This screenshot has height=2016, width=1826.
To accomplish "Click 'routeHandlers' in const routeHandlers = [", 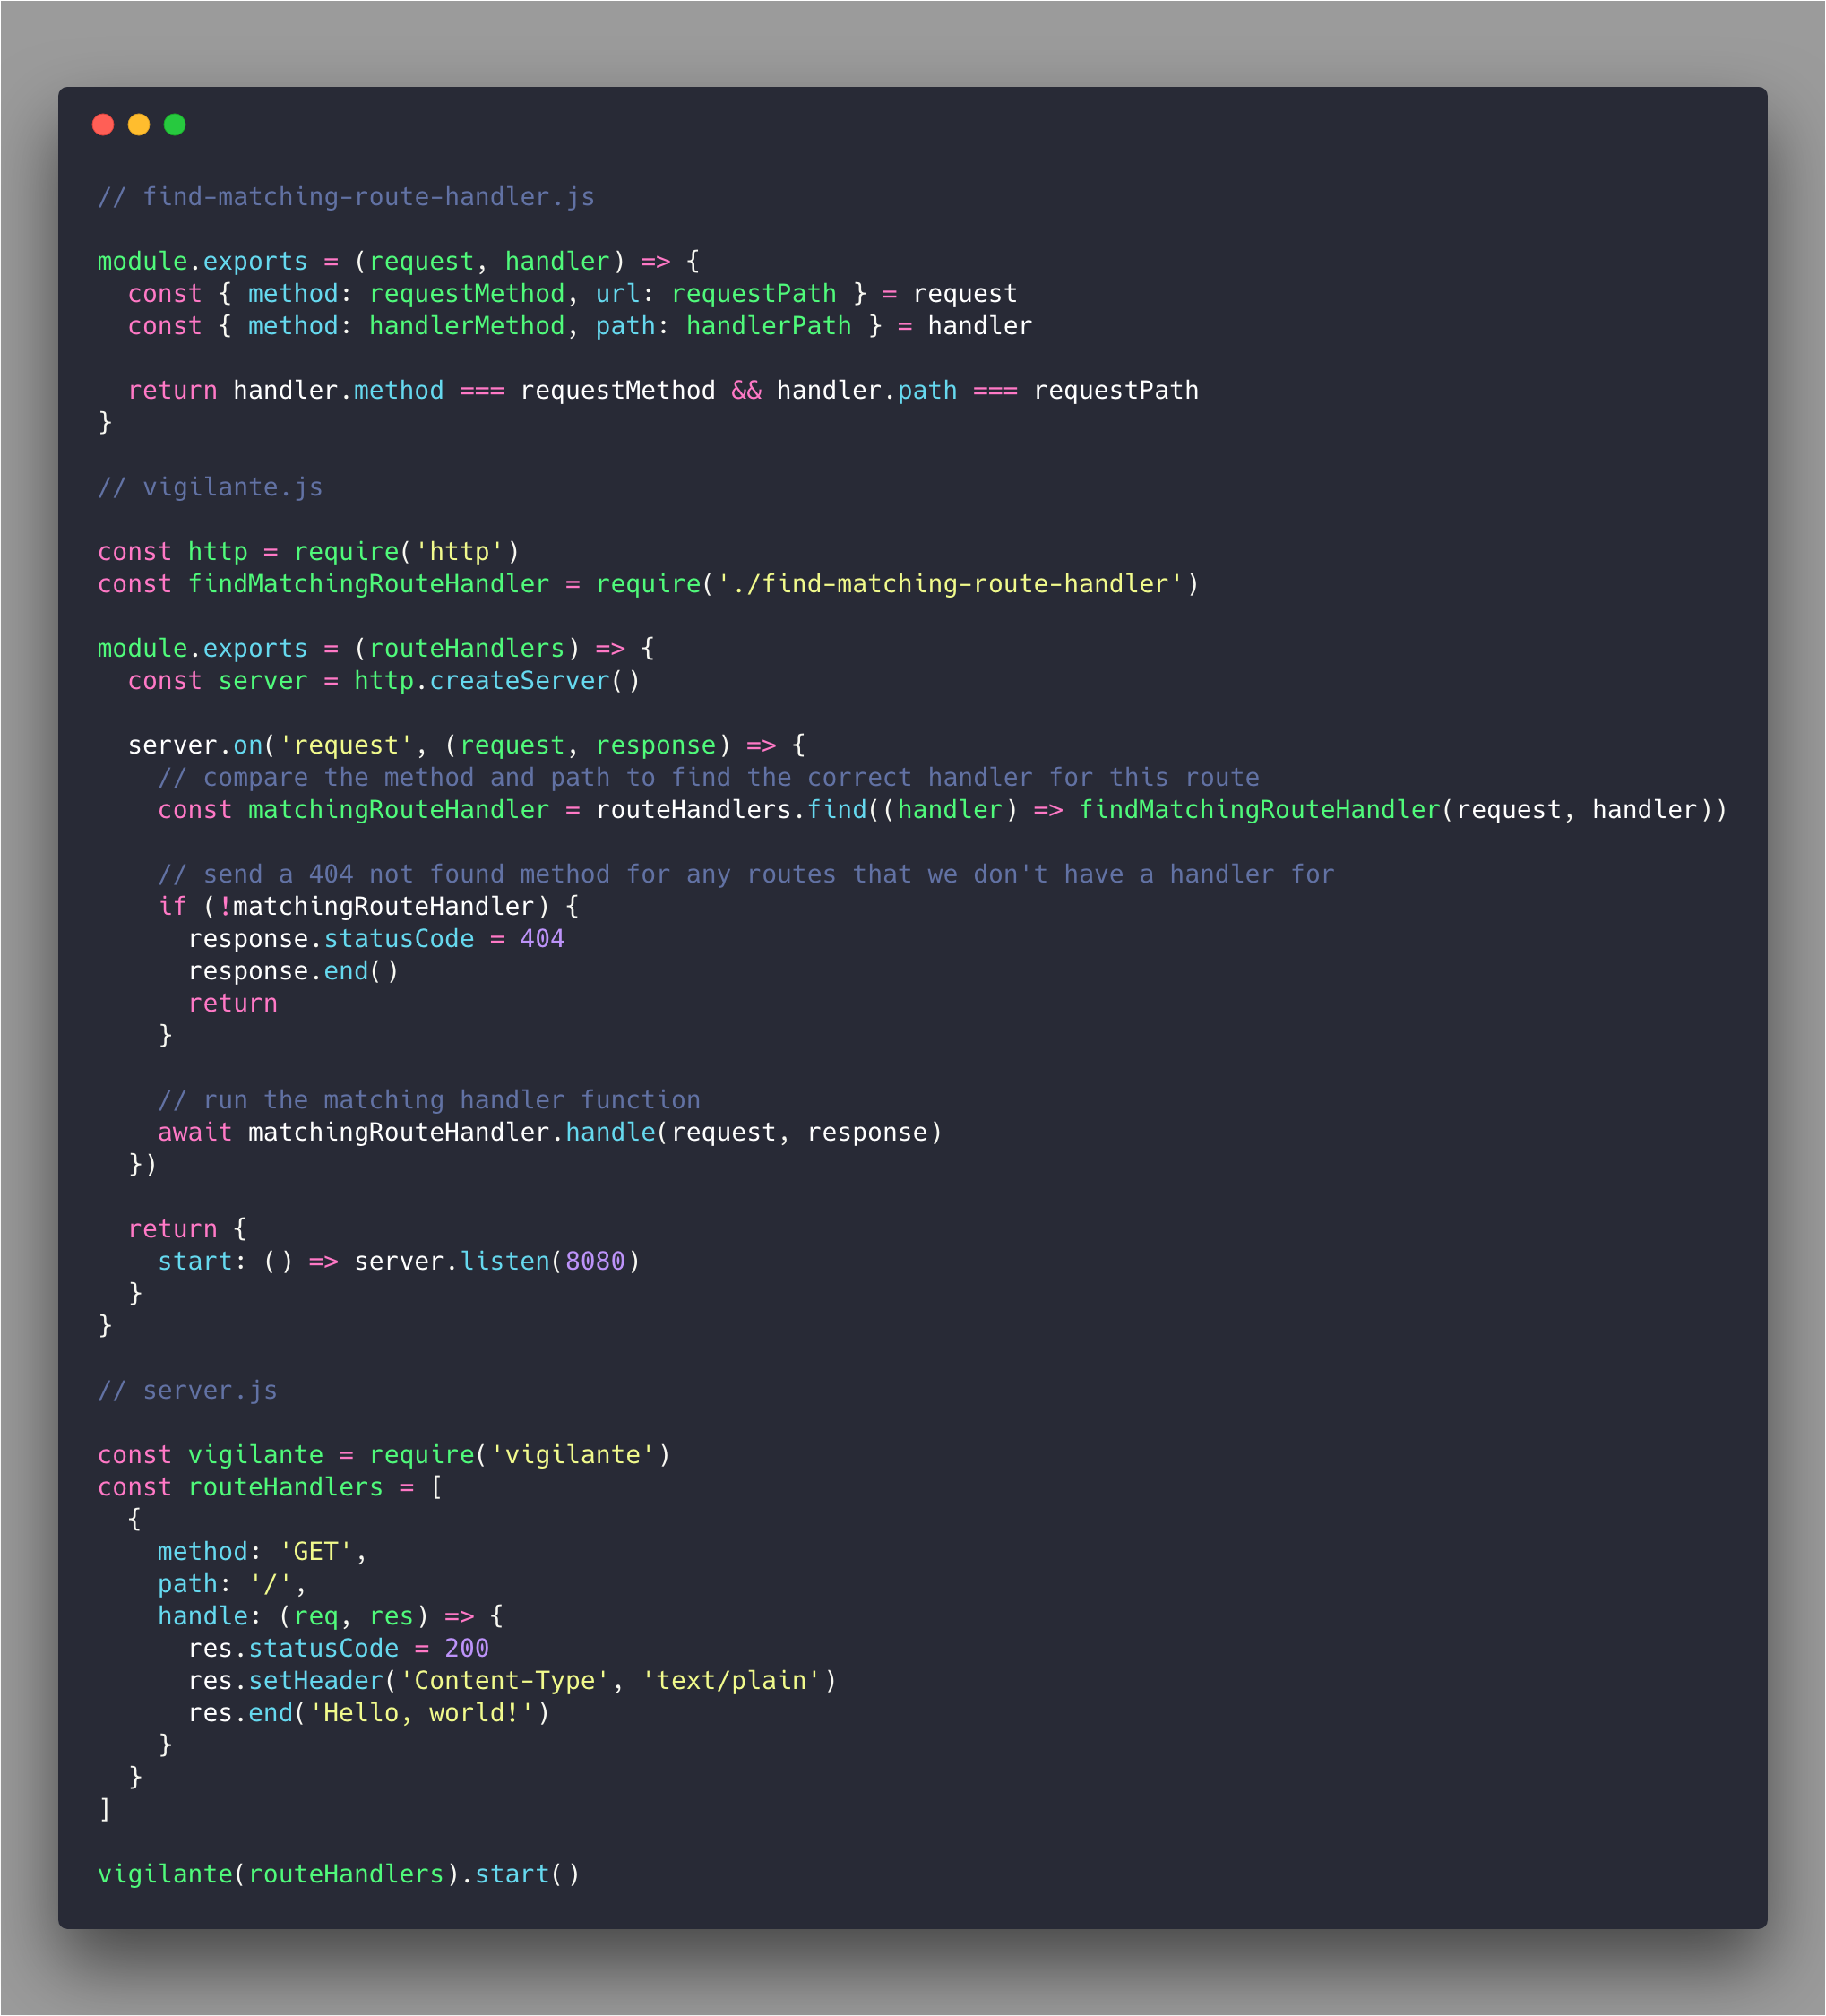I will [x=286, y=1488].
